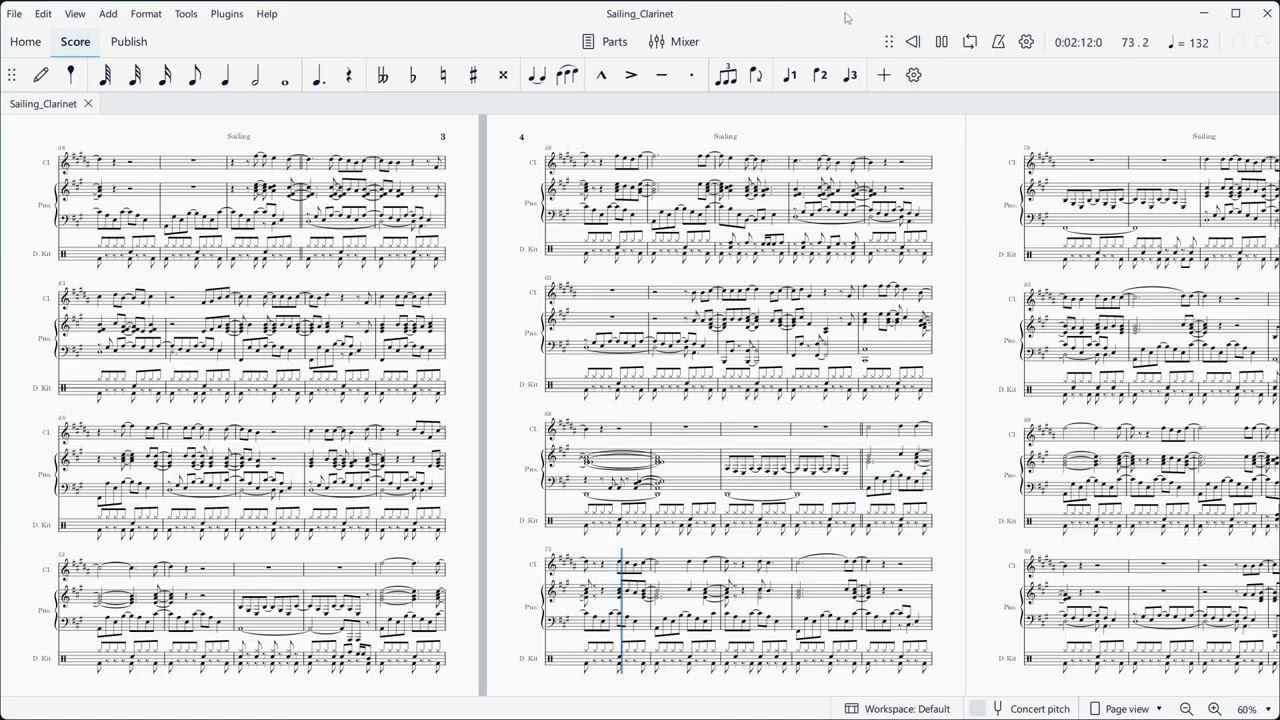Select the 16th note duration
Screen dimensions: 1280x720
pyautogui.click(x=165, y=75)
